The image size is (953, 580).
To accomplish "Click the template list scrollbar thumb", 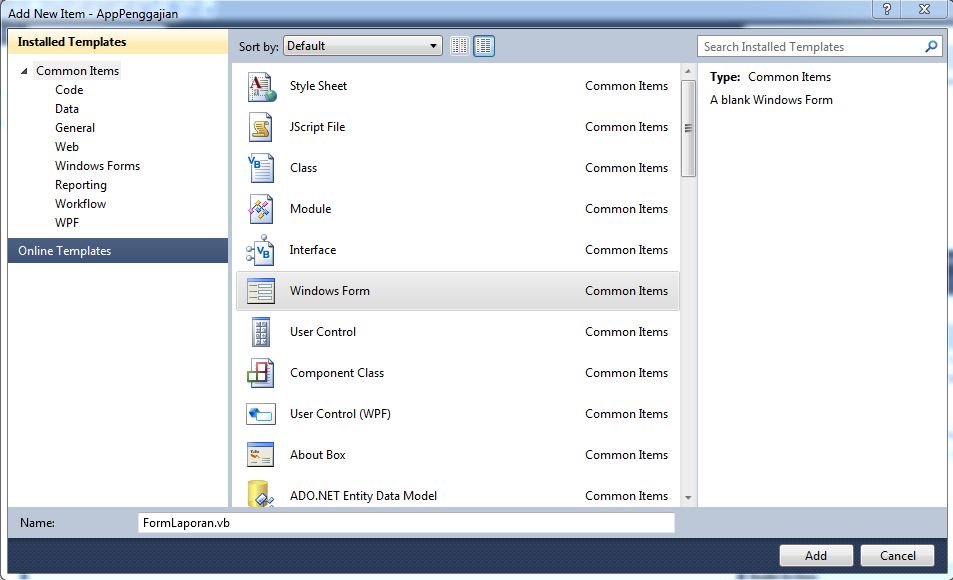I will point(688,128).
